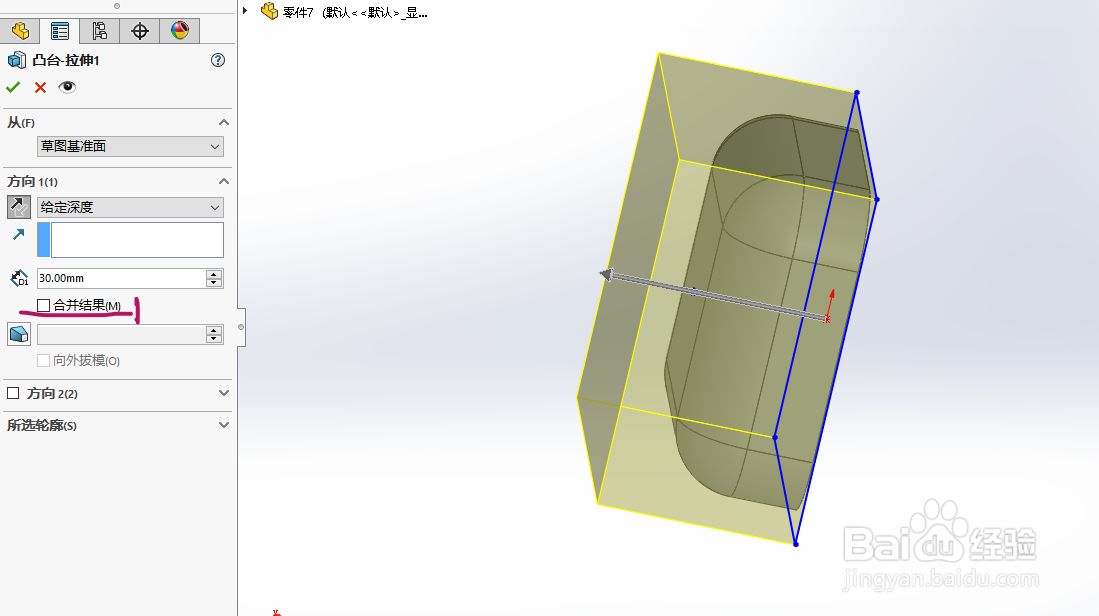Screen dimensions: 1099x616
Task: Enable the 方向2(2) checkbox
Action: 13,393
